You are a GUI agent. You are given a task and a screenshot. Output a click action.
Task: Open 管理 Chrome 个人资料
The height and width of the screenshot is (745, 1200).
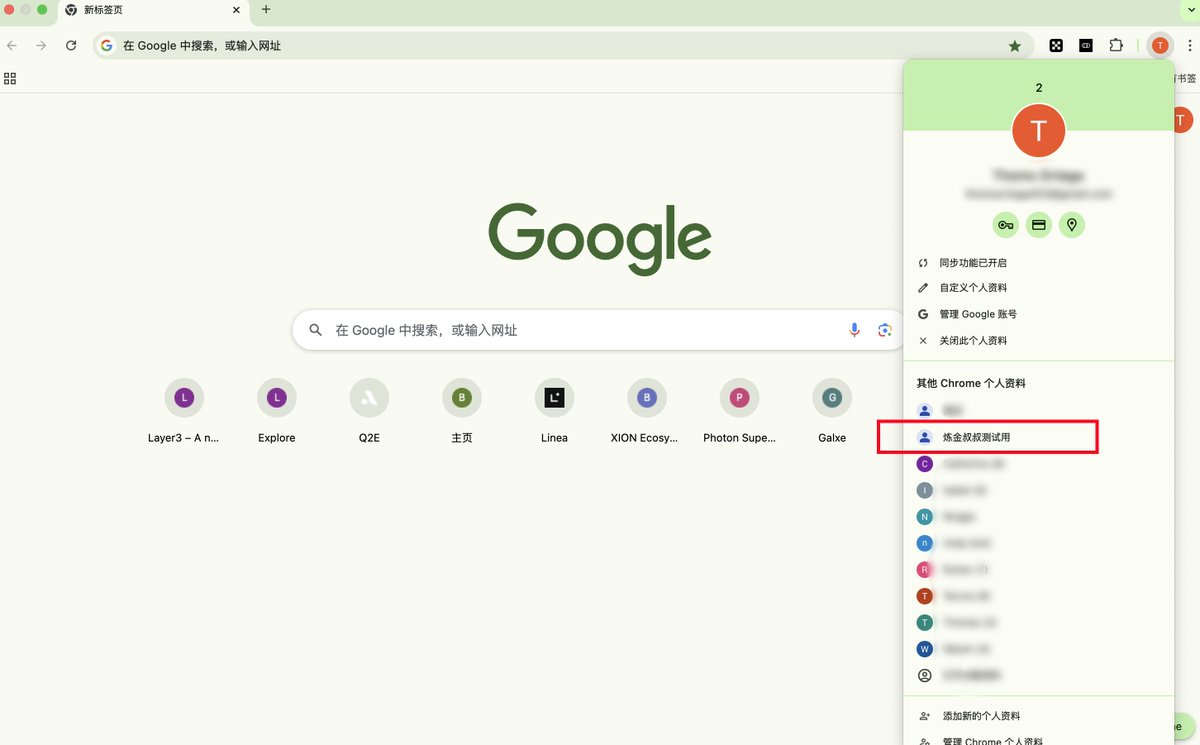pyautogui.click(x=1039, y=740)
